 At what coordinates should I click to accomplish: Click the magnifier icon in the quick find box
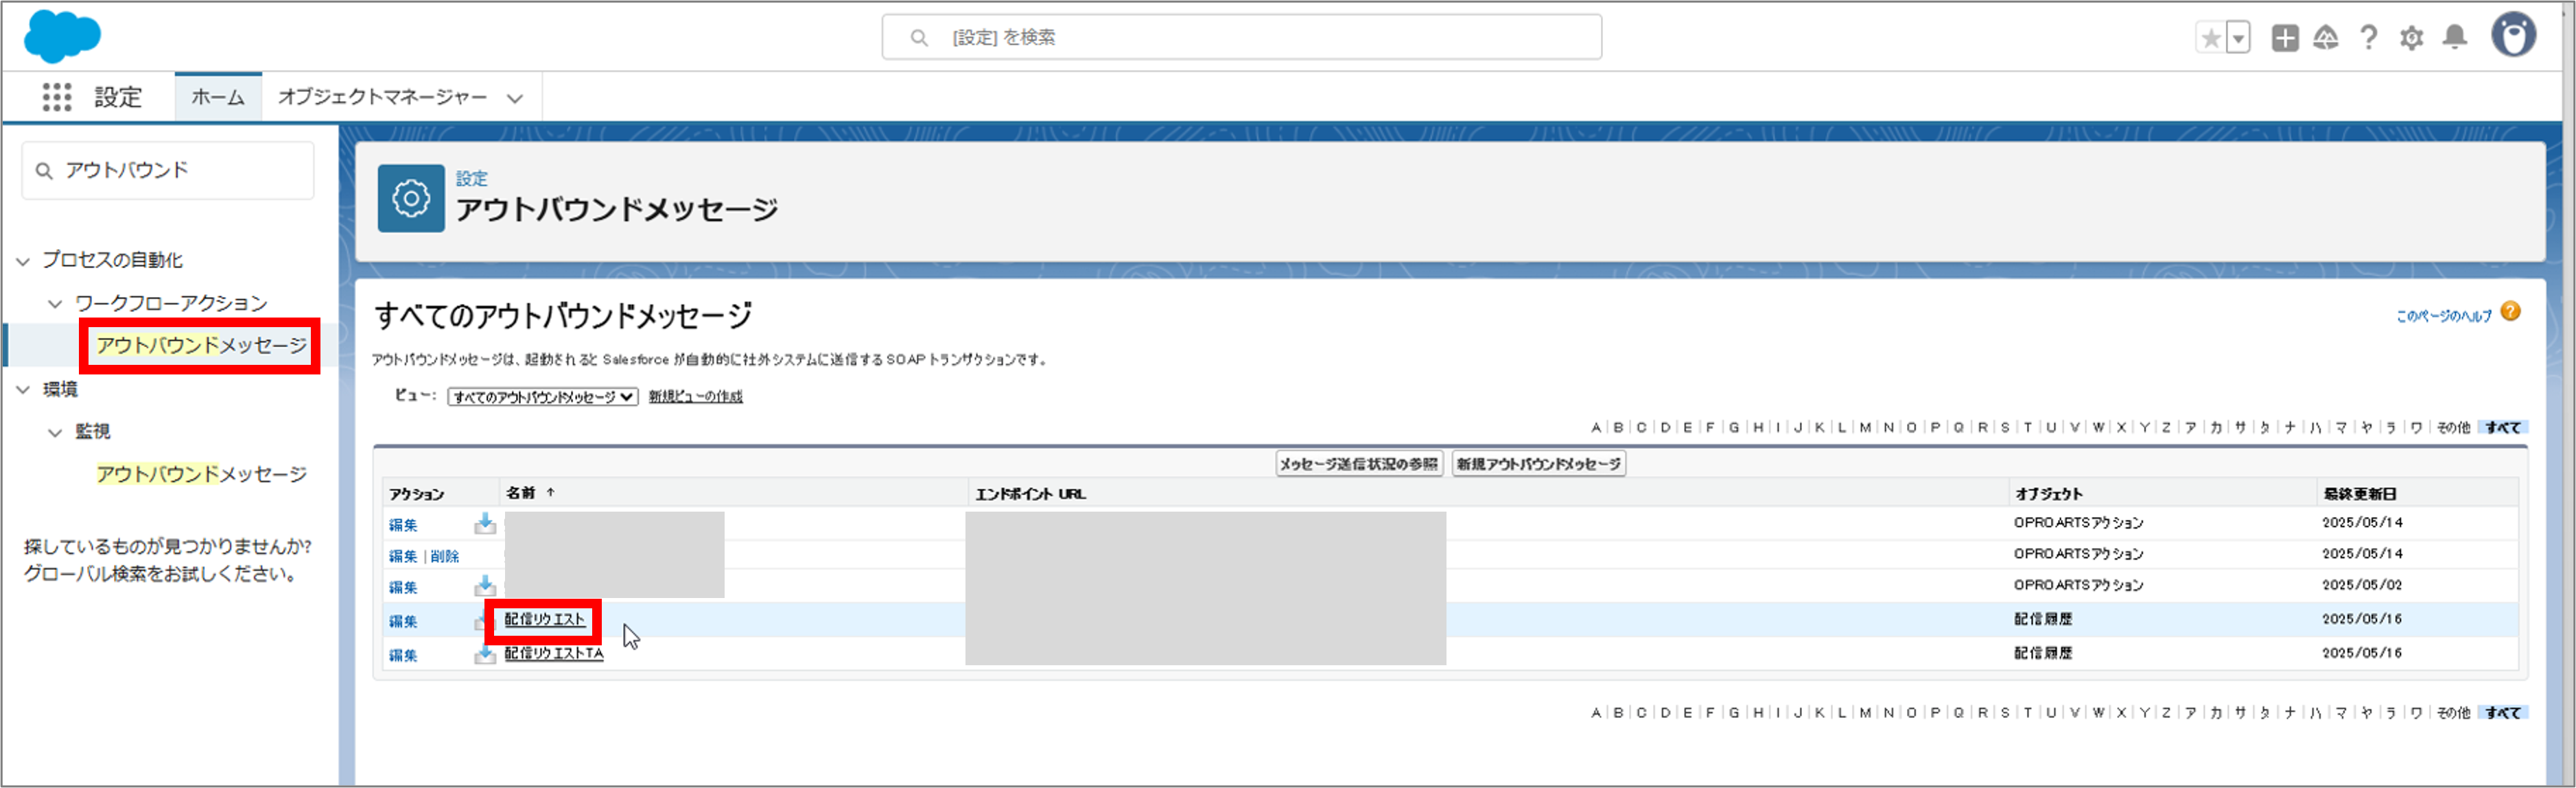click(x=44, y=170)
